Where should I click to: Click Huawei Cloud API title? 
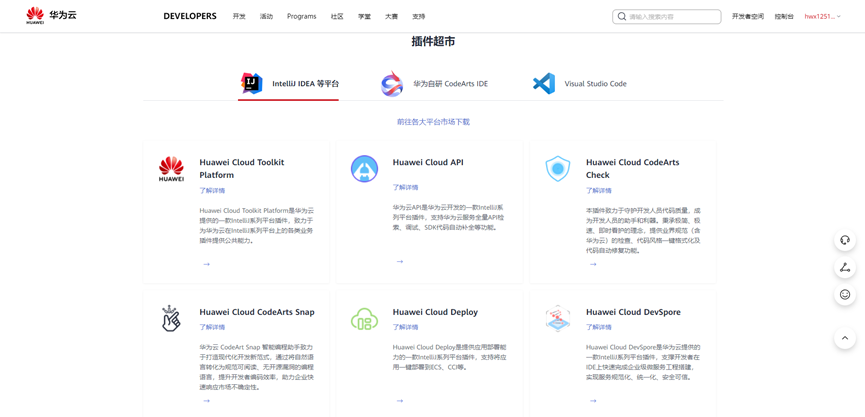click(x=428, y=163)
